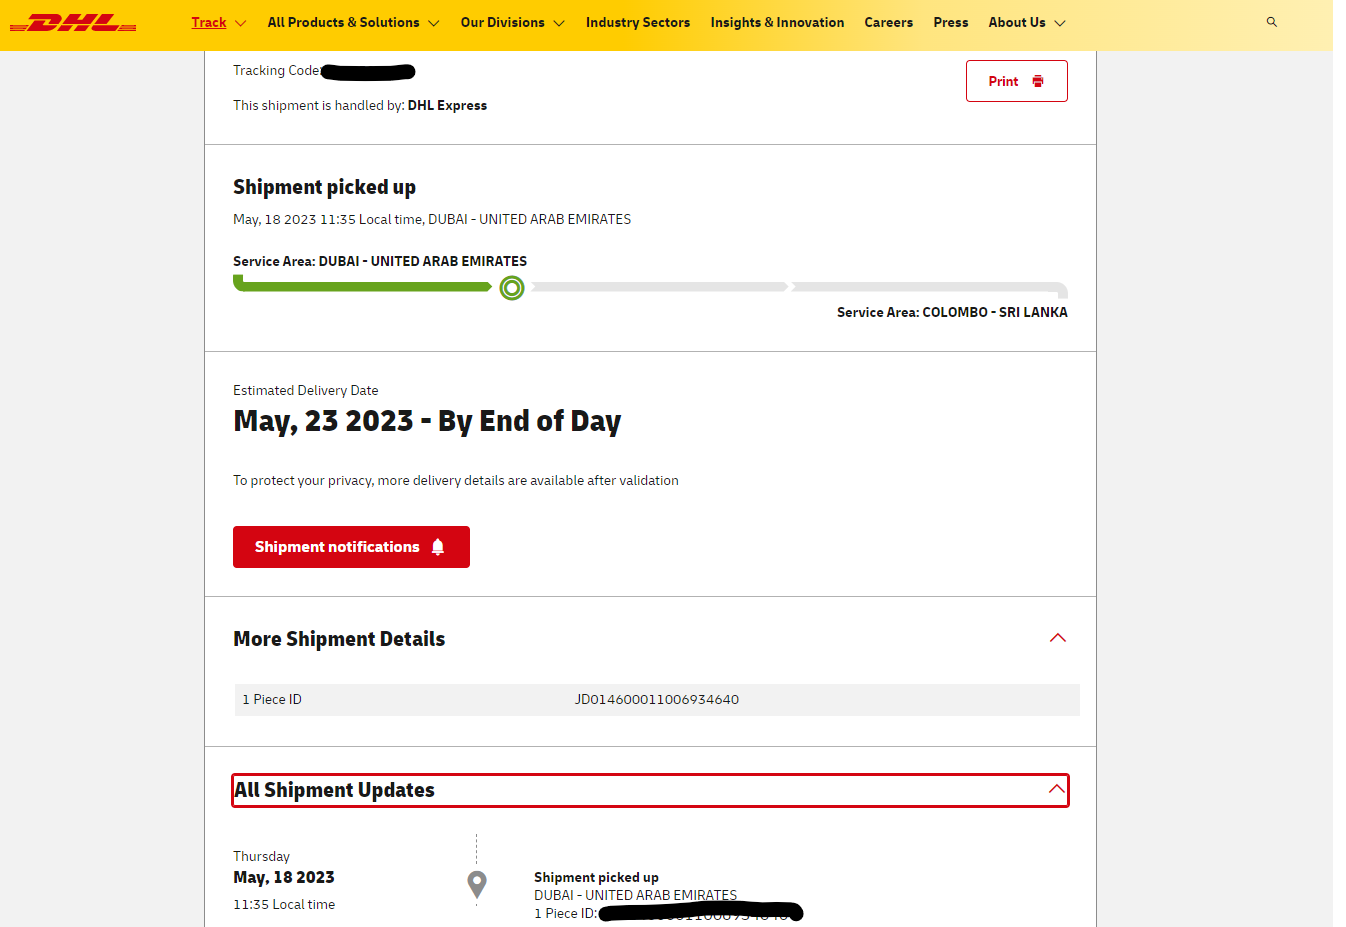Click the DHL Express handler text

click(x=447, y=105)
